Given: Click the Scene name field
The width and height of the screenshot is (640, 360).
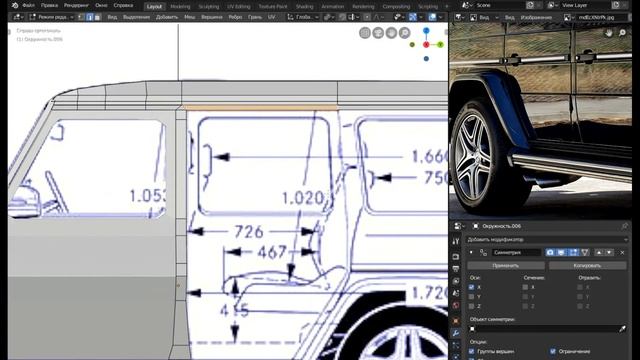Looking at the screenshot, I should click(500, 5).
